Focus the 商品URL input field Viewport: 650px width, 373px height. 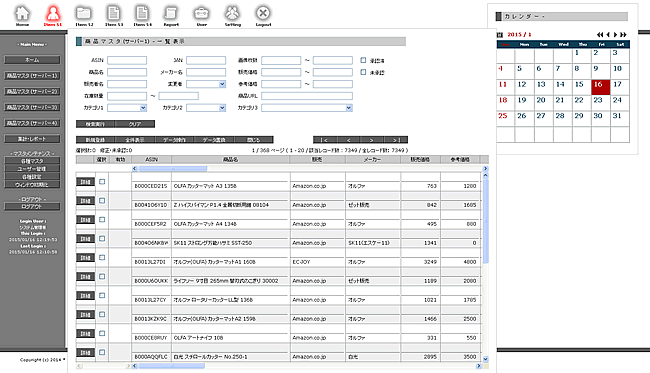(307, 96)
